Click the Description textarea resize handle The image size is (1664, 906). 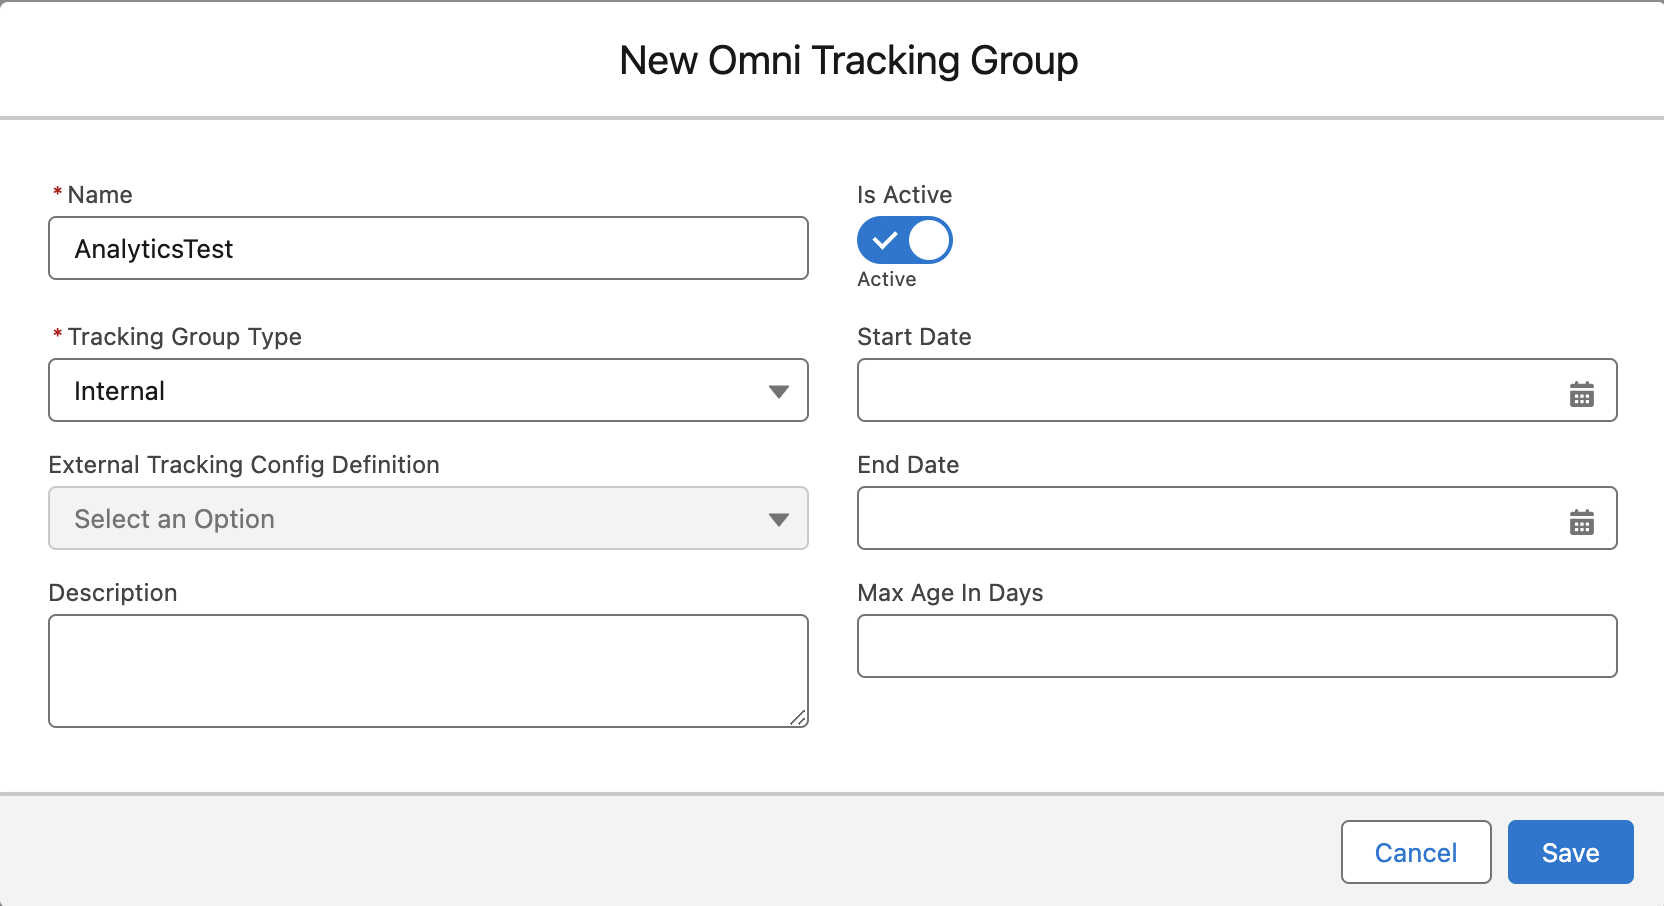click(799, 718)
